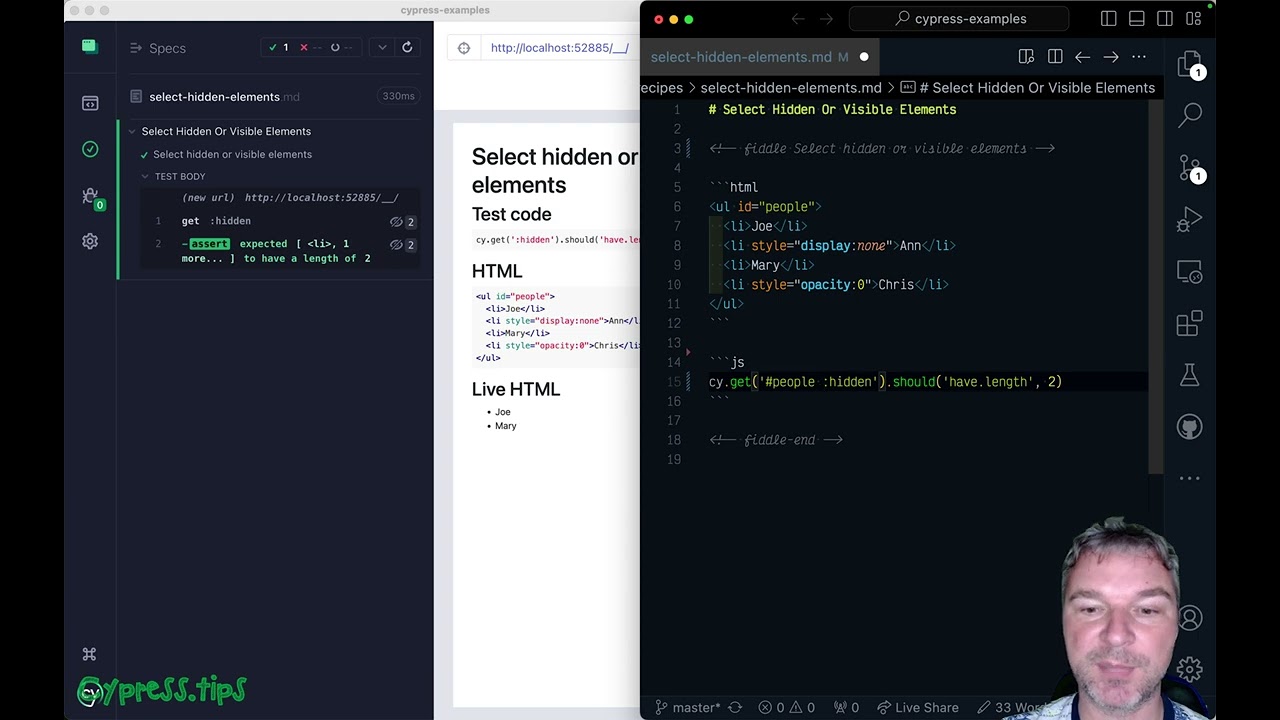
Task: Open the select-hidden-elements.md spec file link
Action: click(x=224, y=97)
